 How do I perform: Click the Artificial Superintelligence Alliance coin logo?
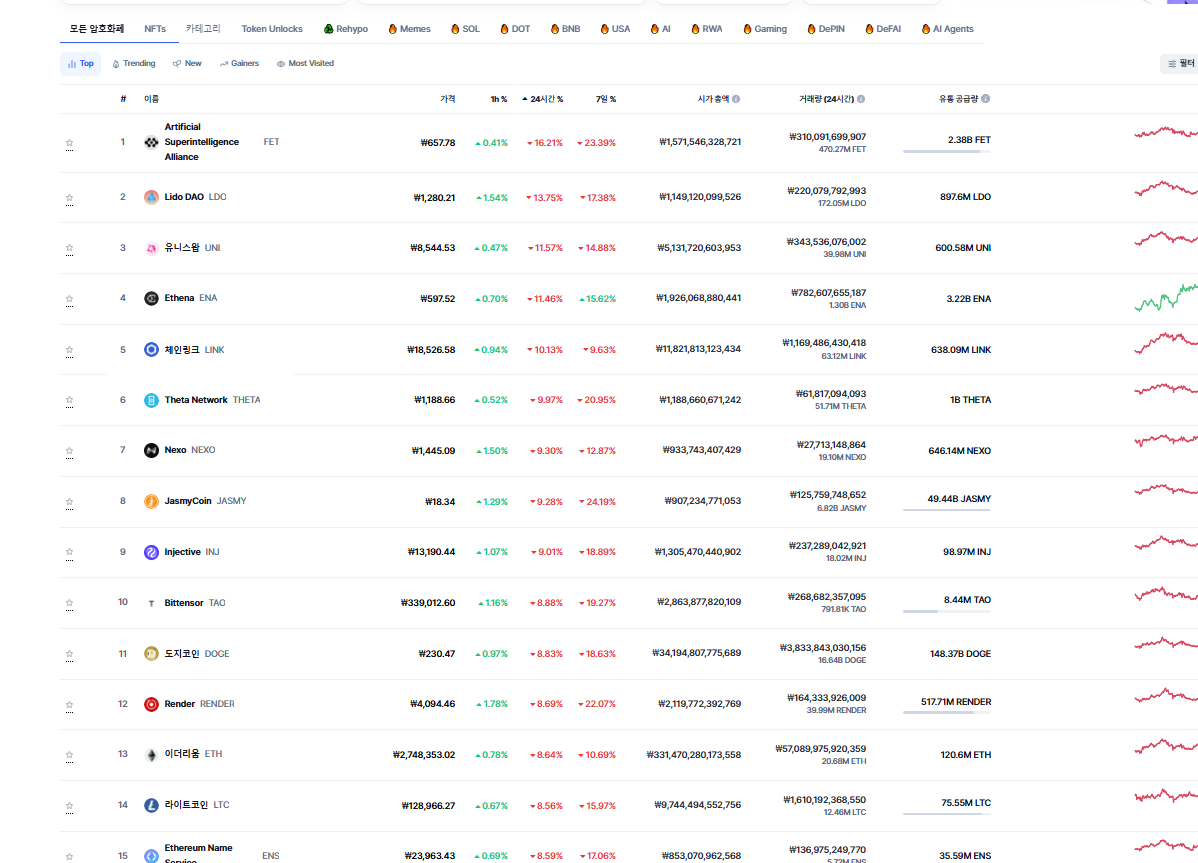(151, 142)
